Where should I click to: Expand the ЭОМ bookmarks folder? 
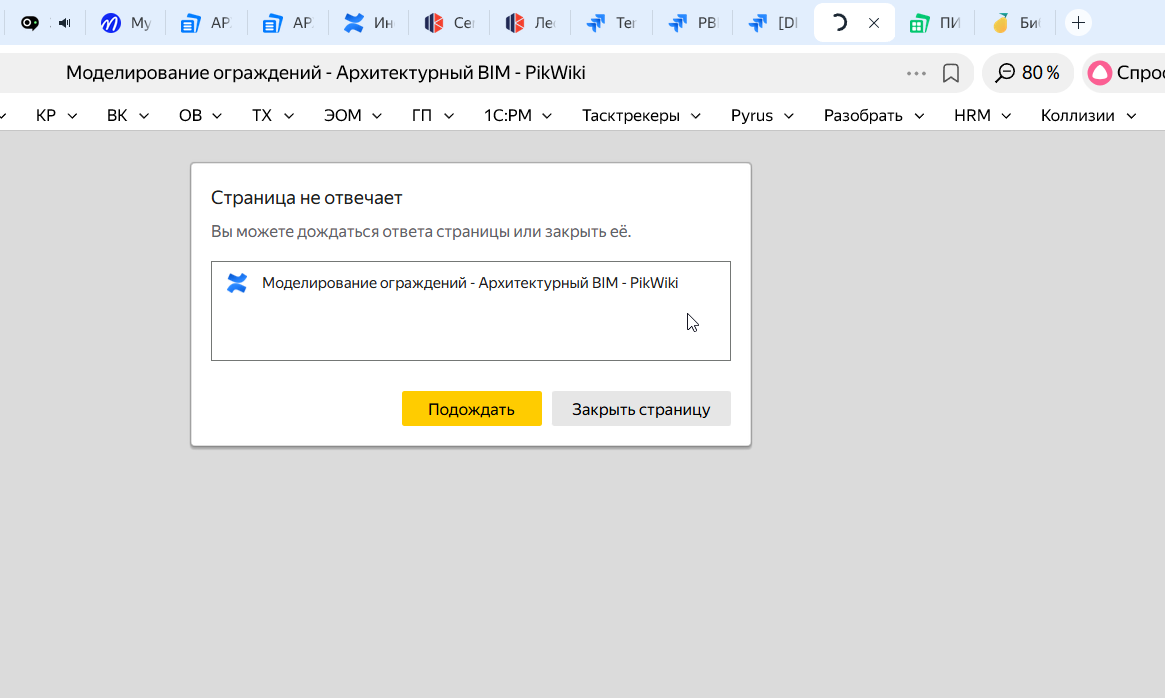point(353,115)
